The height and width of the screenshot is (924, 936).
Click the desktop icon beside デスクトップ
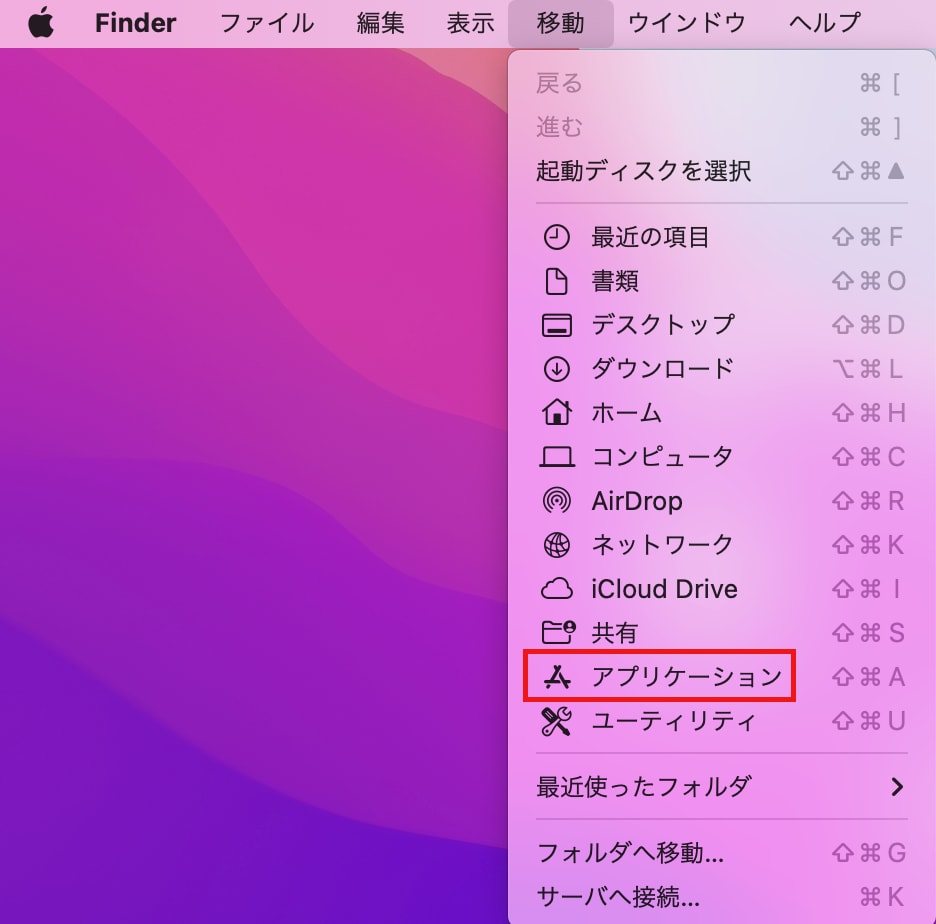point(556,325)
